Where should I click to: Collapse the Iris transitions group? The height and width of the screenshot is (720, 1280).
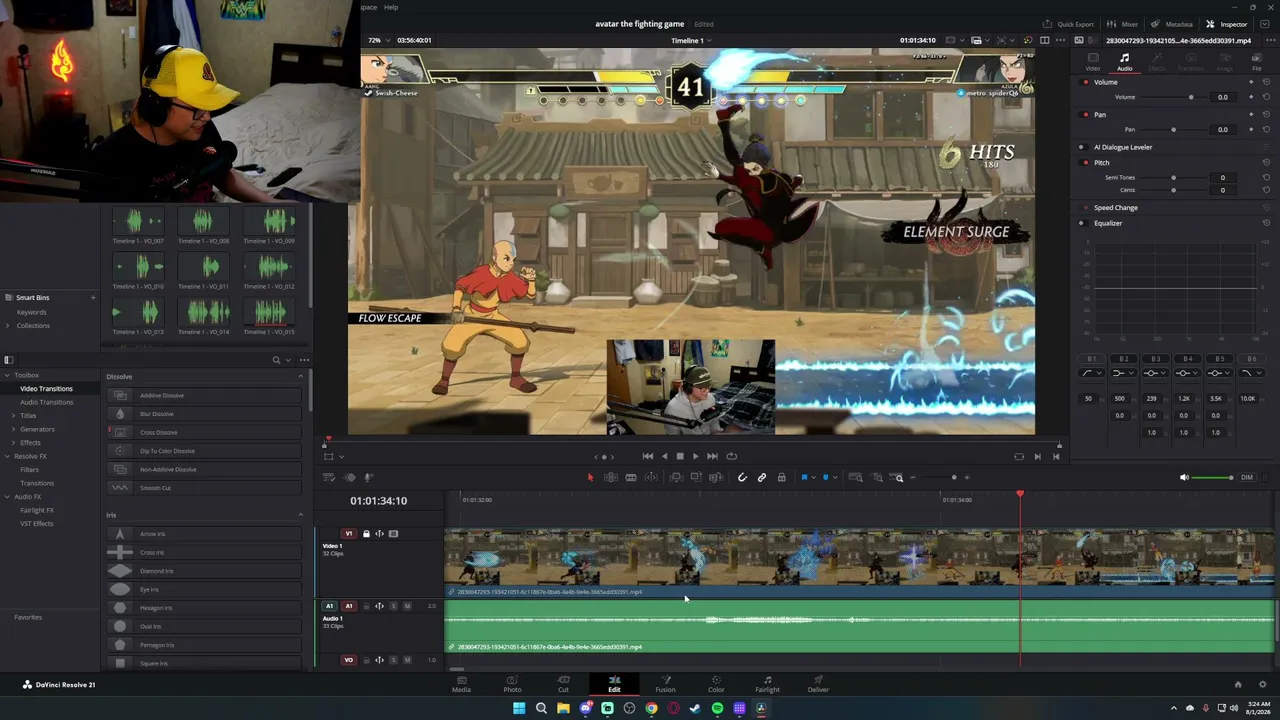[301, 515]
